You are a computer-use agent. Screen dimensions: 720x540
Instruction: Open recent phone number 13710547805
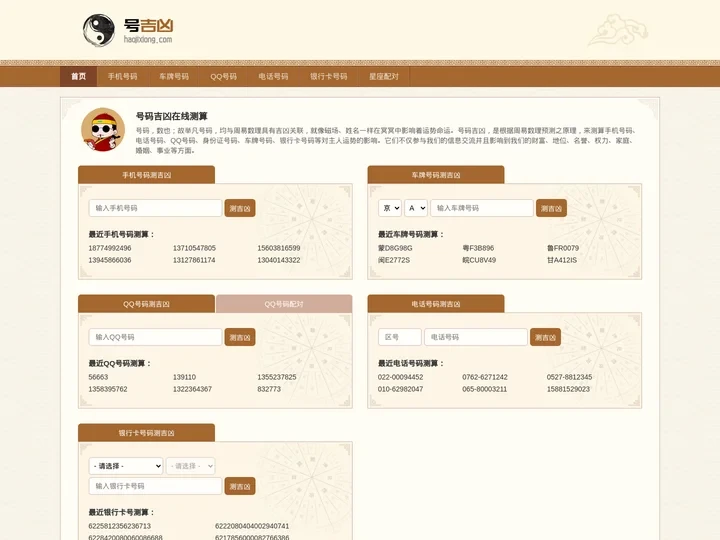click(x=194, y=248)
